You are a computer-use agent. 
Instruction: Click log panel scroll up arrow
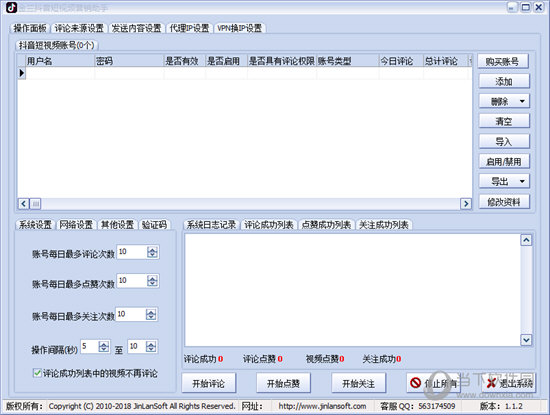point(526,240)
